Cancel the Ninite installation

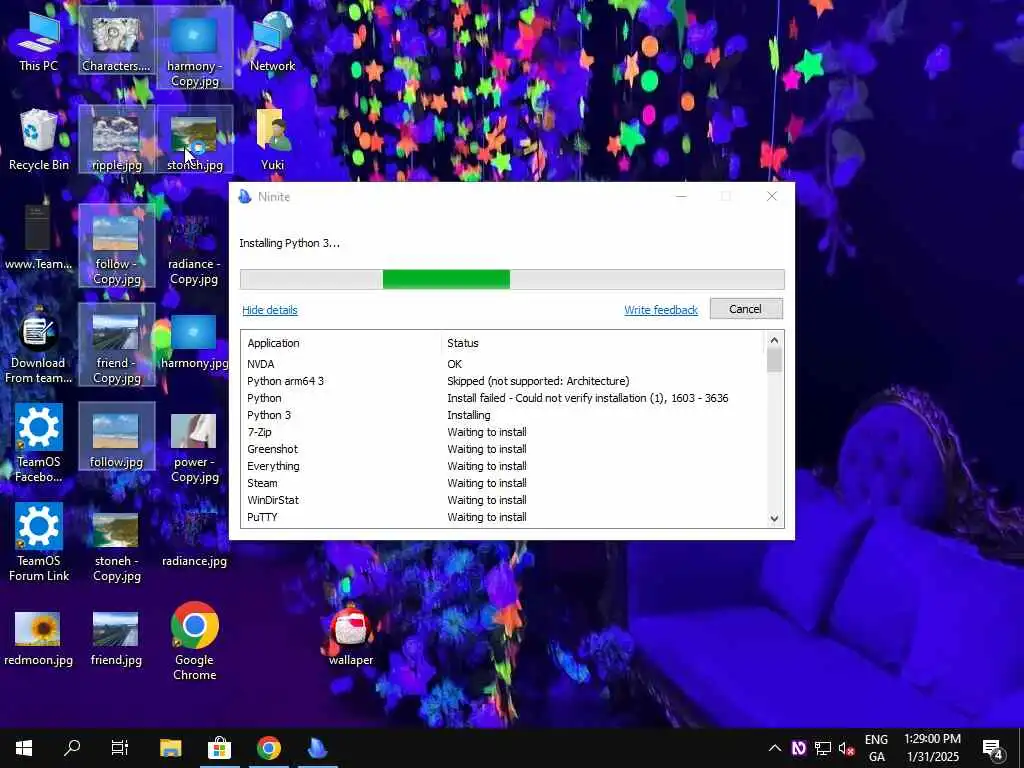coord(745,309)
